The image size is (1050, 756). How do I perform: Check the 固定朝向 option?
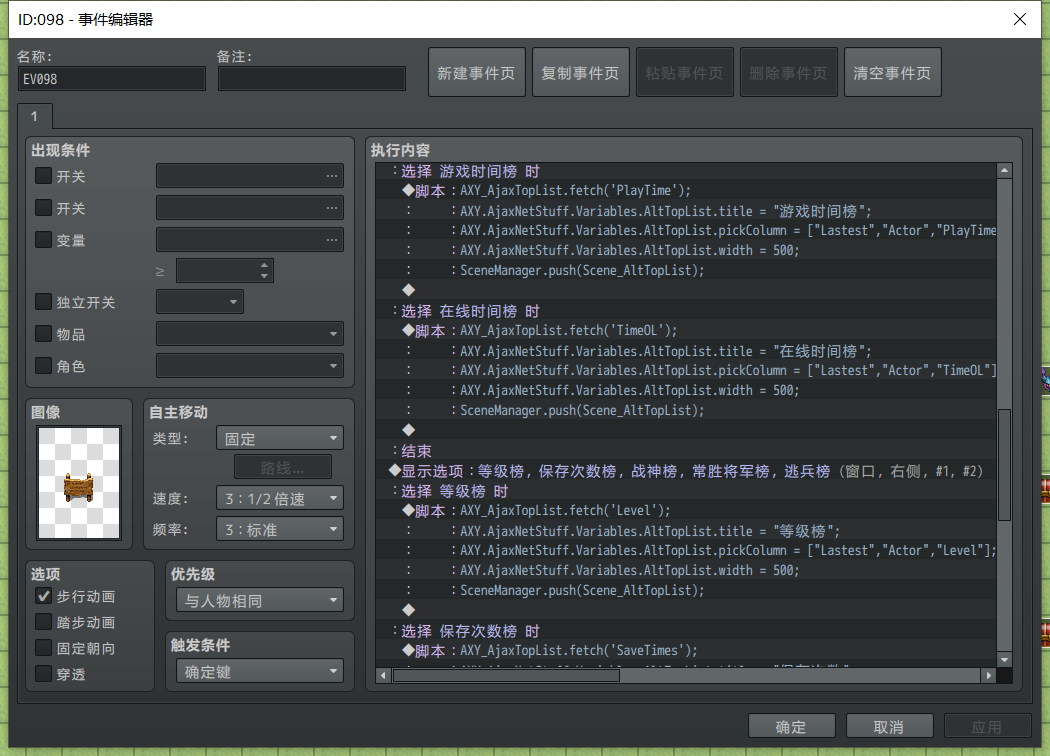coord(44,648)
